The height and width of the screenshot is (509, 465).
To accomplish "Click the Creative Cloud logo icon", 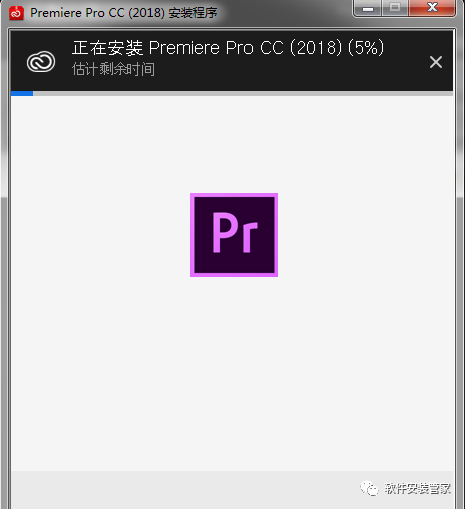I will point(41,62).
